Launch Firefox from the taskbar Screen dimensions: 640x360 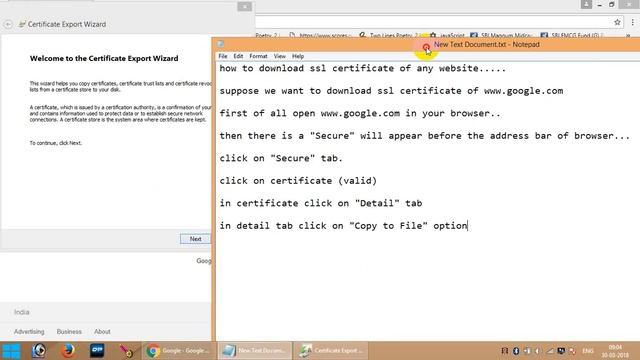(x=68, y=351)
